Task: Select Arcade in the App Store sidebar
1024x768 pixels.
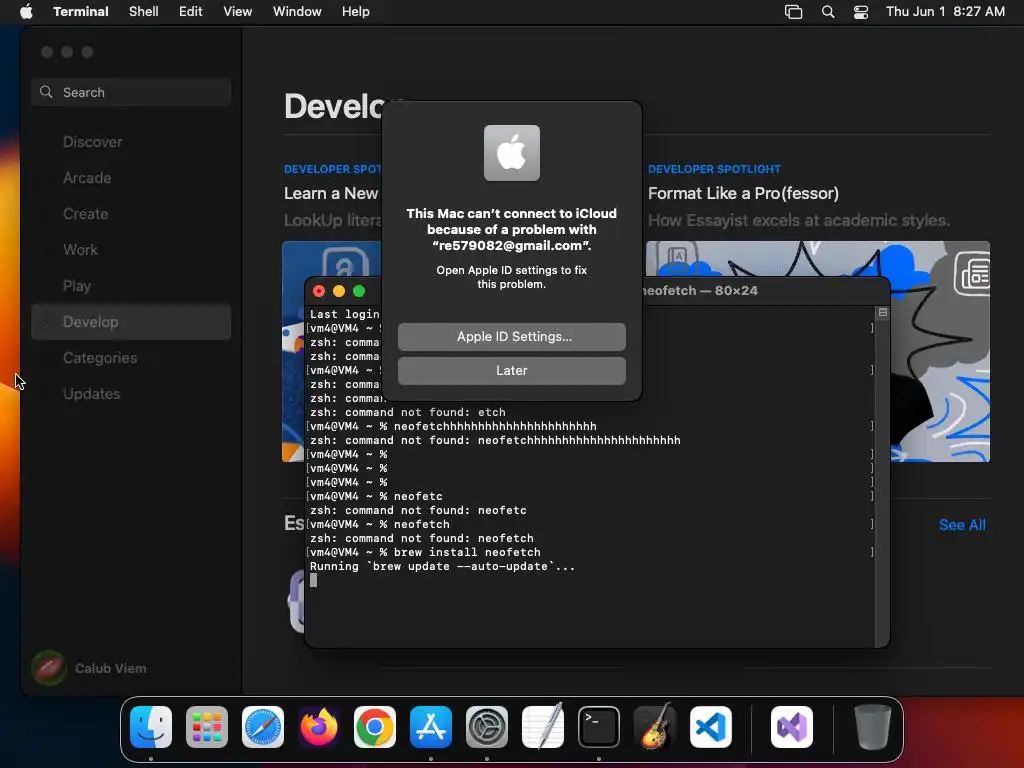Action: click(x=131, y=178)
